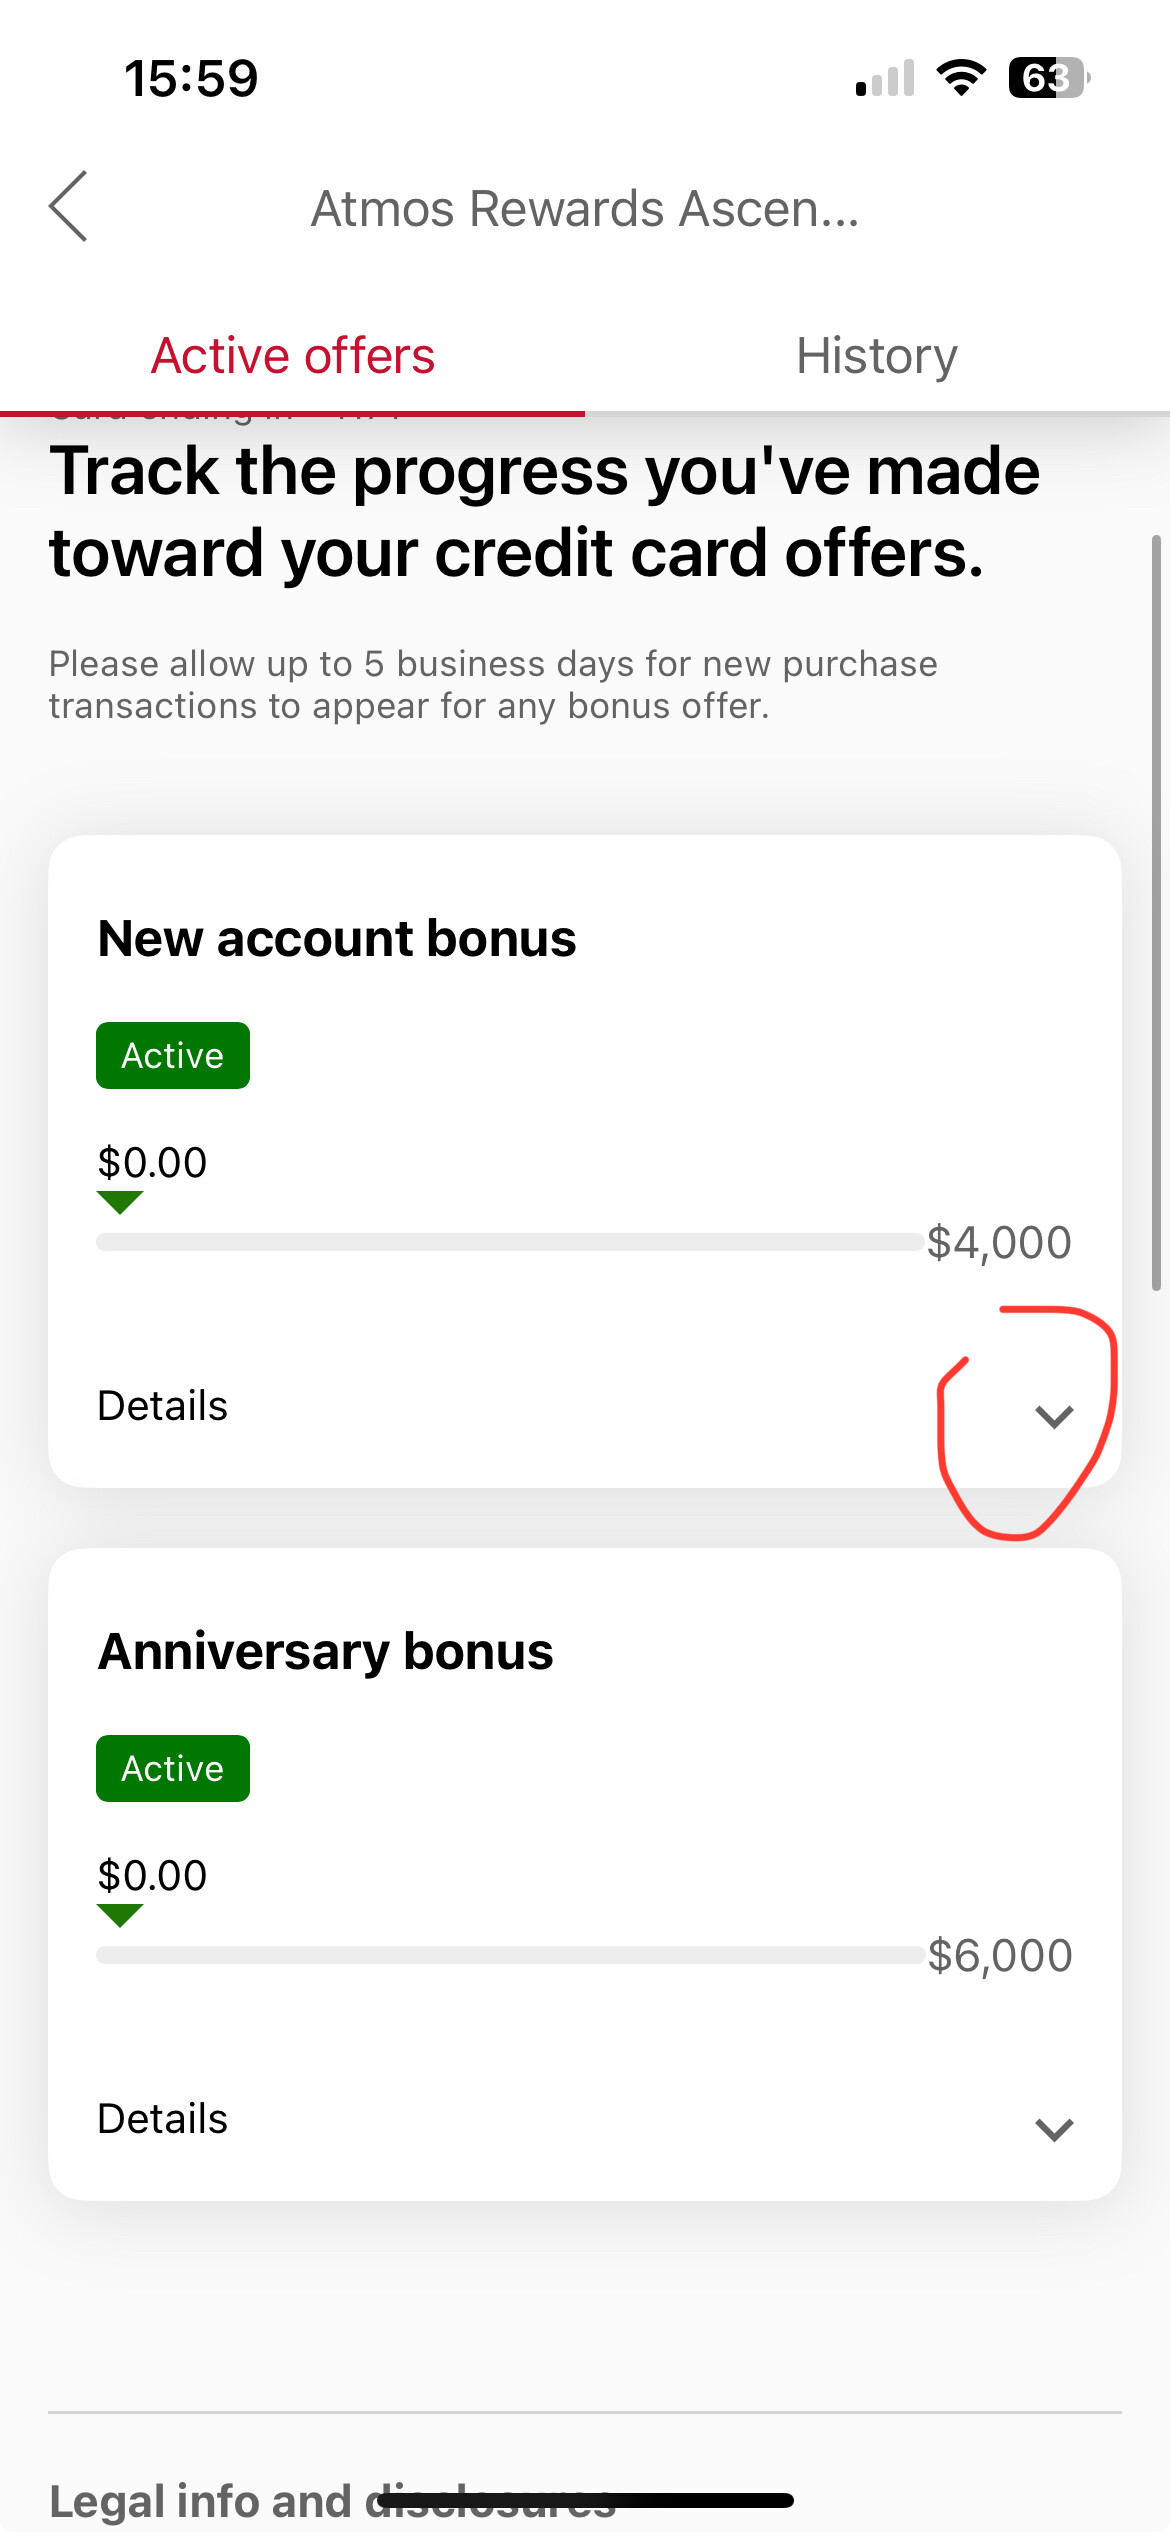Tap the Active badge on Anniversary bonus
This screenshot has height=2532, width=1170.
tap(173, 1769)
